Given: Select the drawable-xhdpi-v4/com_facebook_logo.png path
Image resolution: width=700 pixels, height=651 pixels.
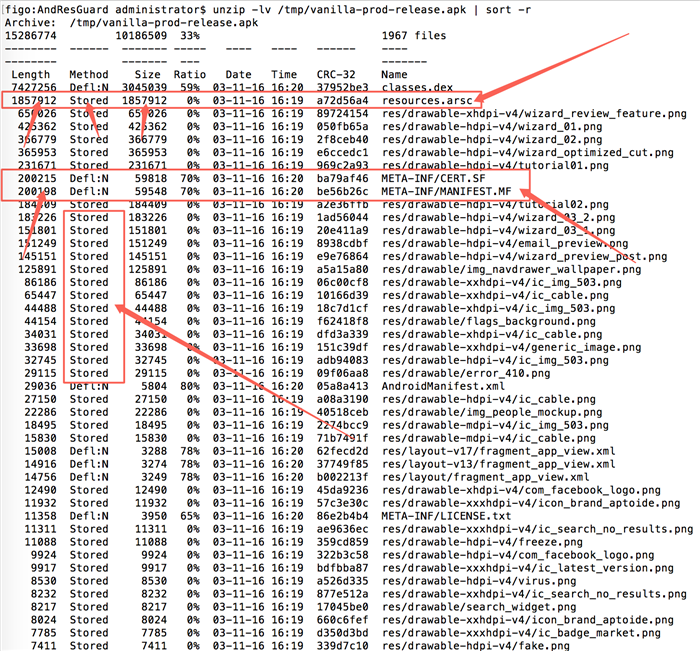Looking at the screenshot, I should (x=521, y=490).
